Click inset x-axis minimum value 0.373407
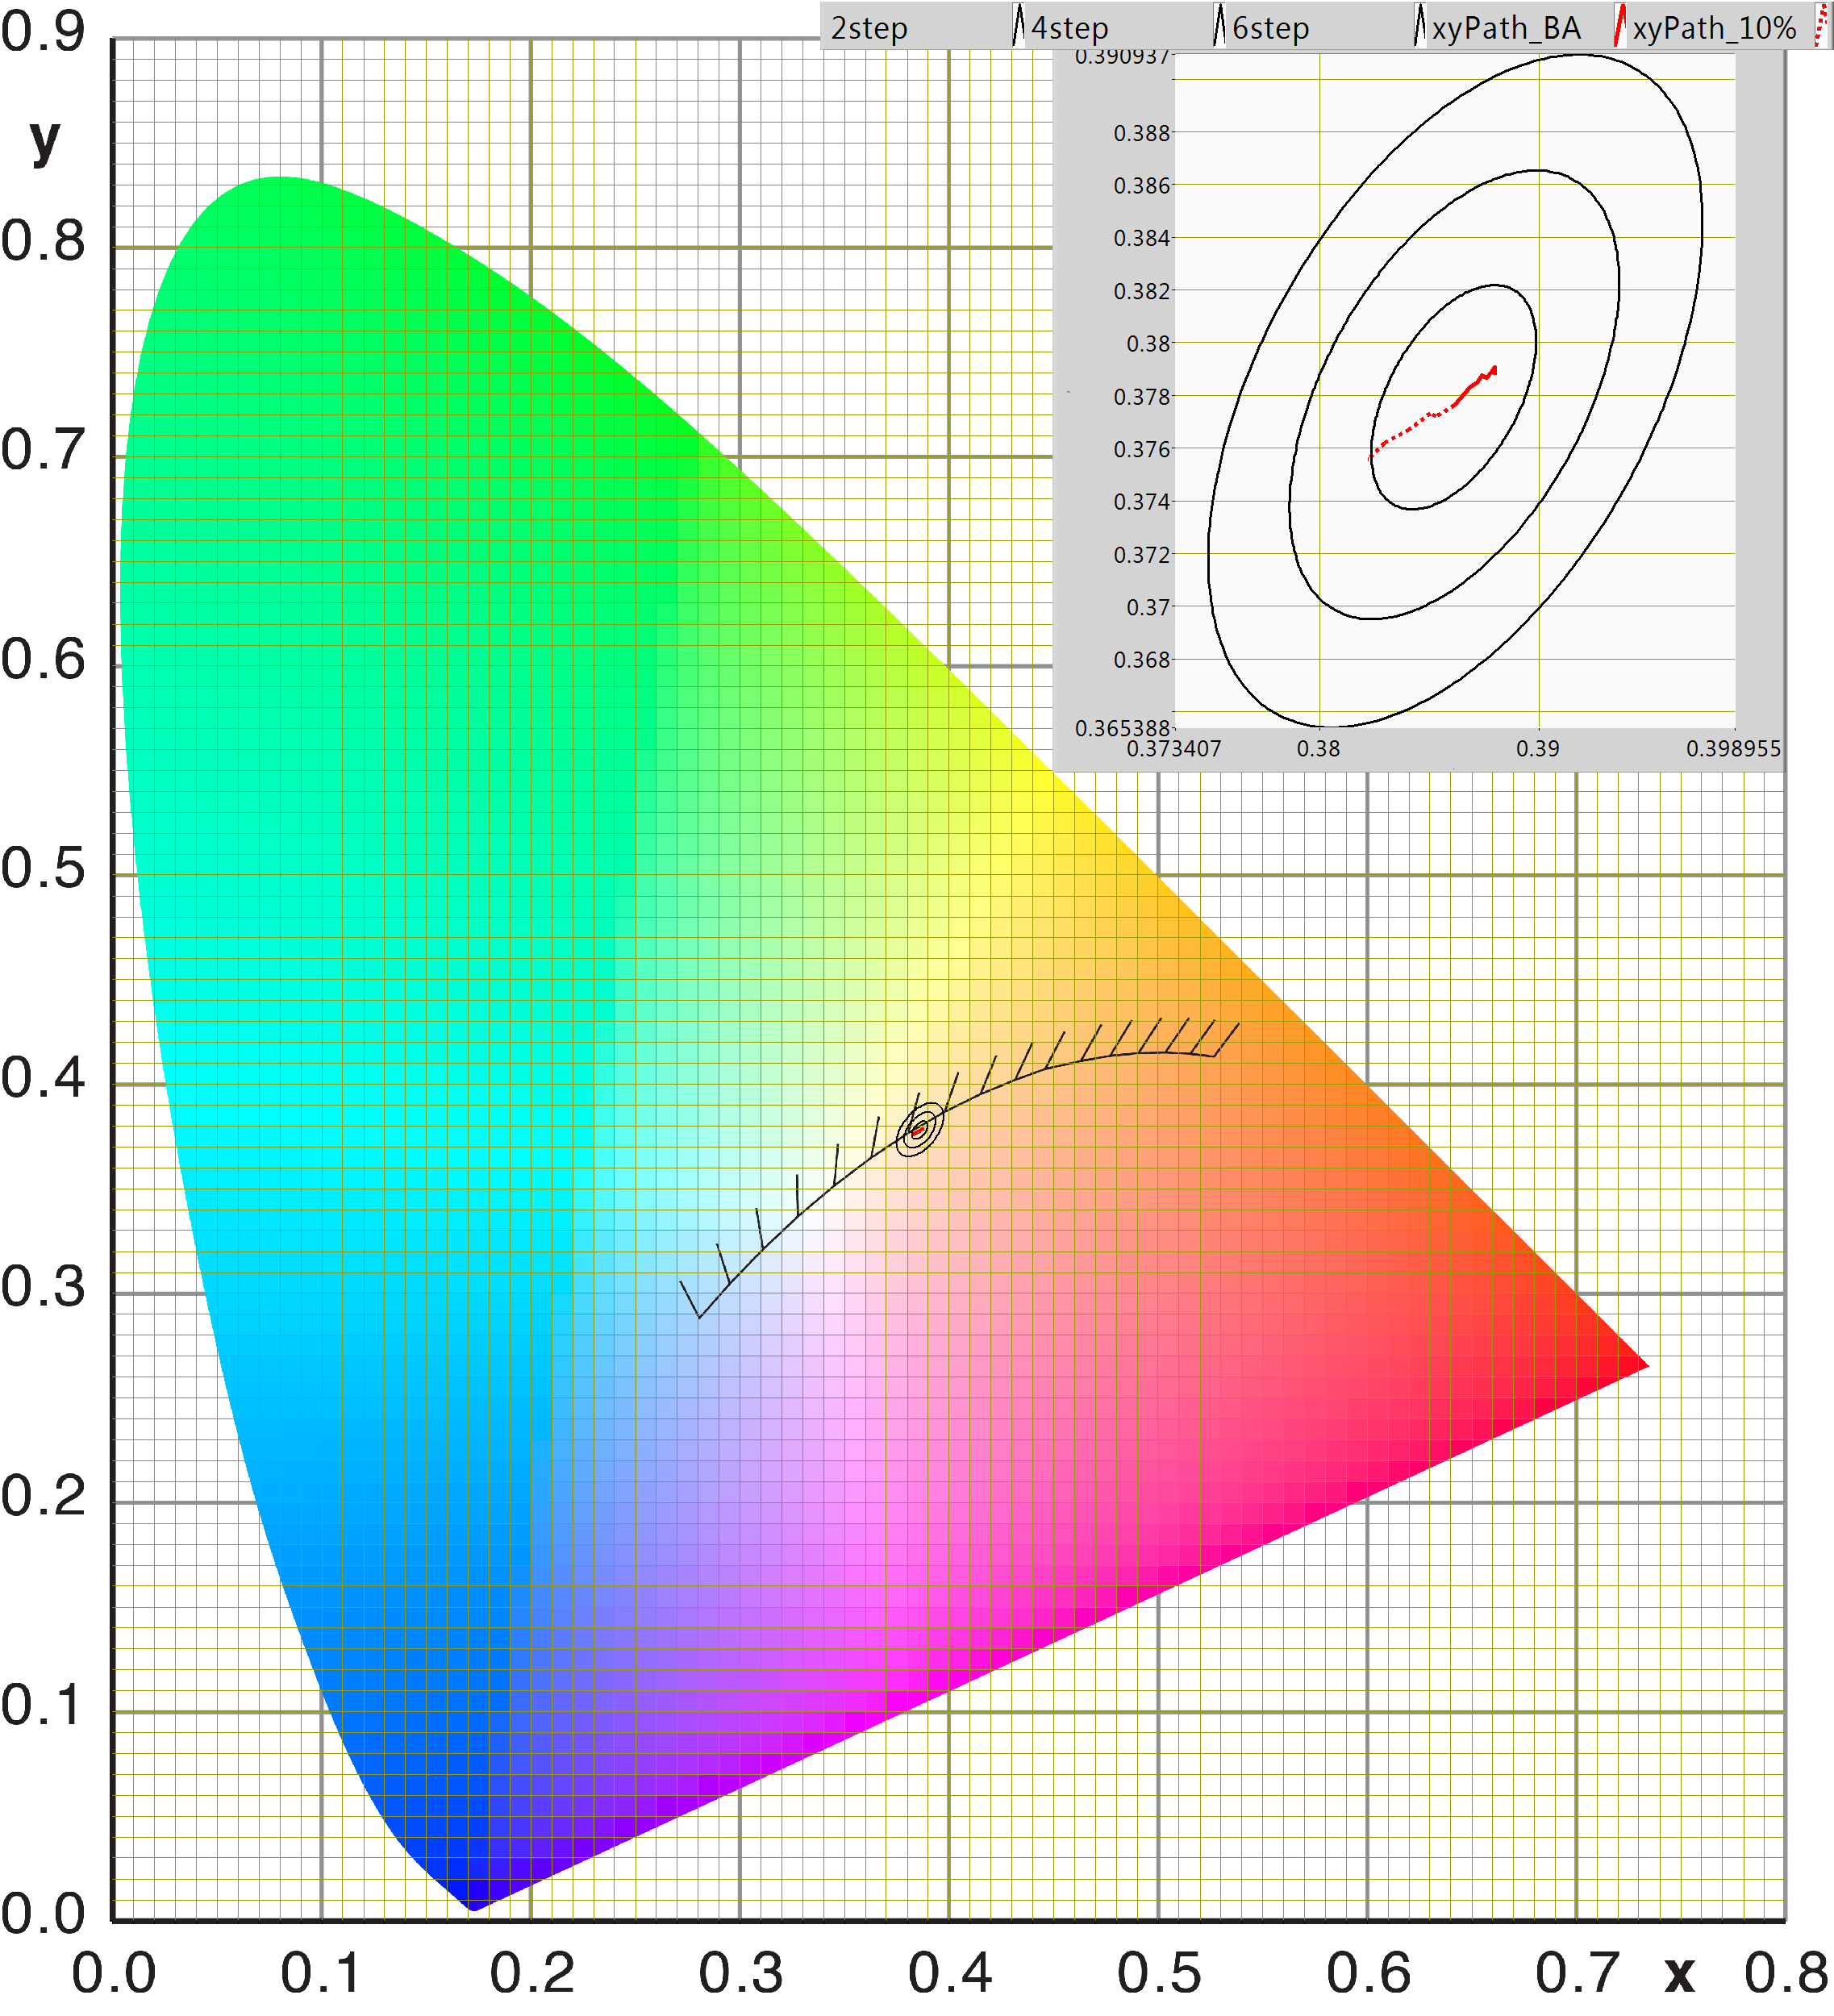The image size is (1834, 2016). pyautogui.click(x=1174, y=749)
